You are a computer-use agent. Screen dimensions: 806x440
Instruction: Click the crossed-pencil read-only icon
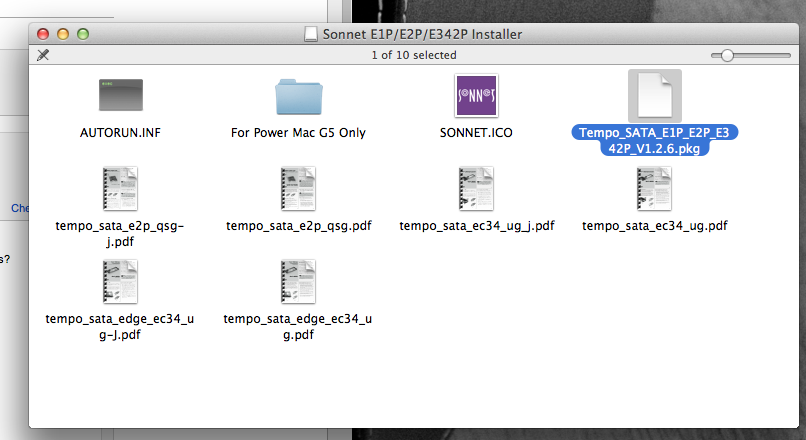click(43, 55)
